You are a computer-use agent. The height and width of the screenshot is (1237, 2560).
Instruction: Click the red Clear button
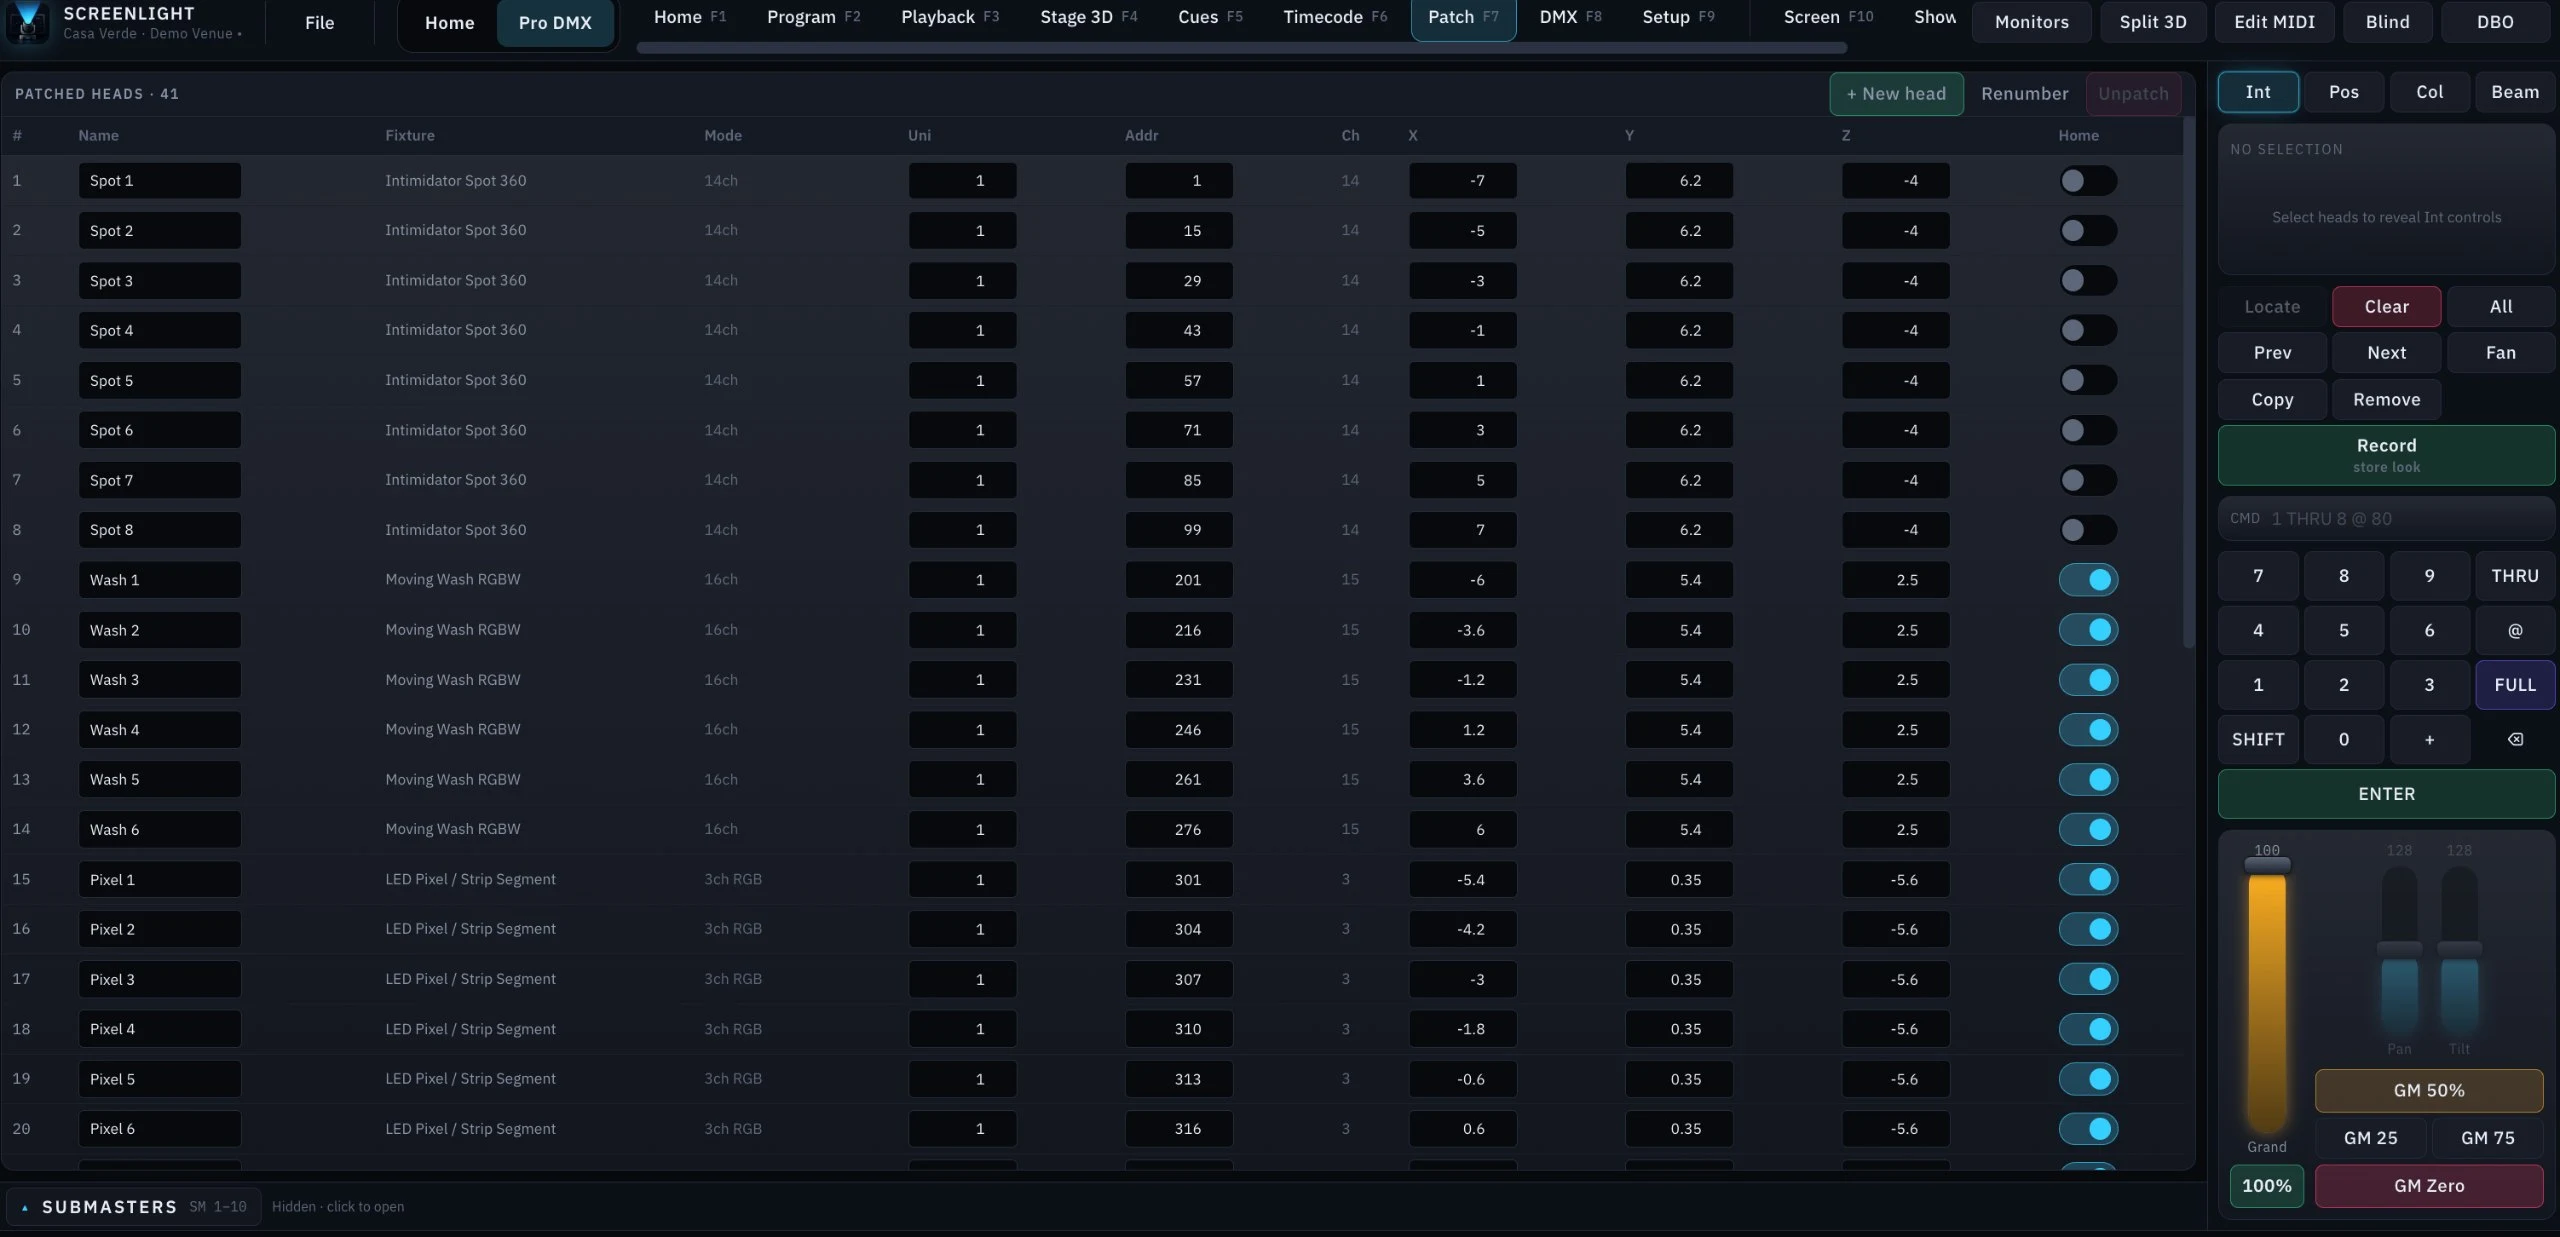(x=2386, y=307)
